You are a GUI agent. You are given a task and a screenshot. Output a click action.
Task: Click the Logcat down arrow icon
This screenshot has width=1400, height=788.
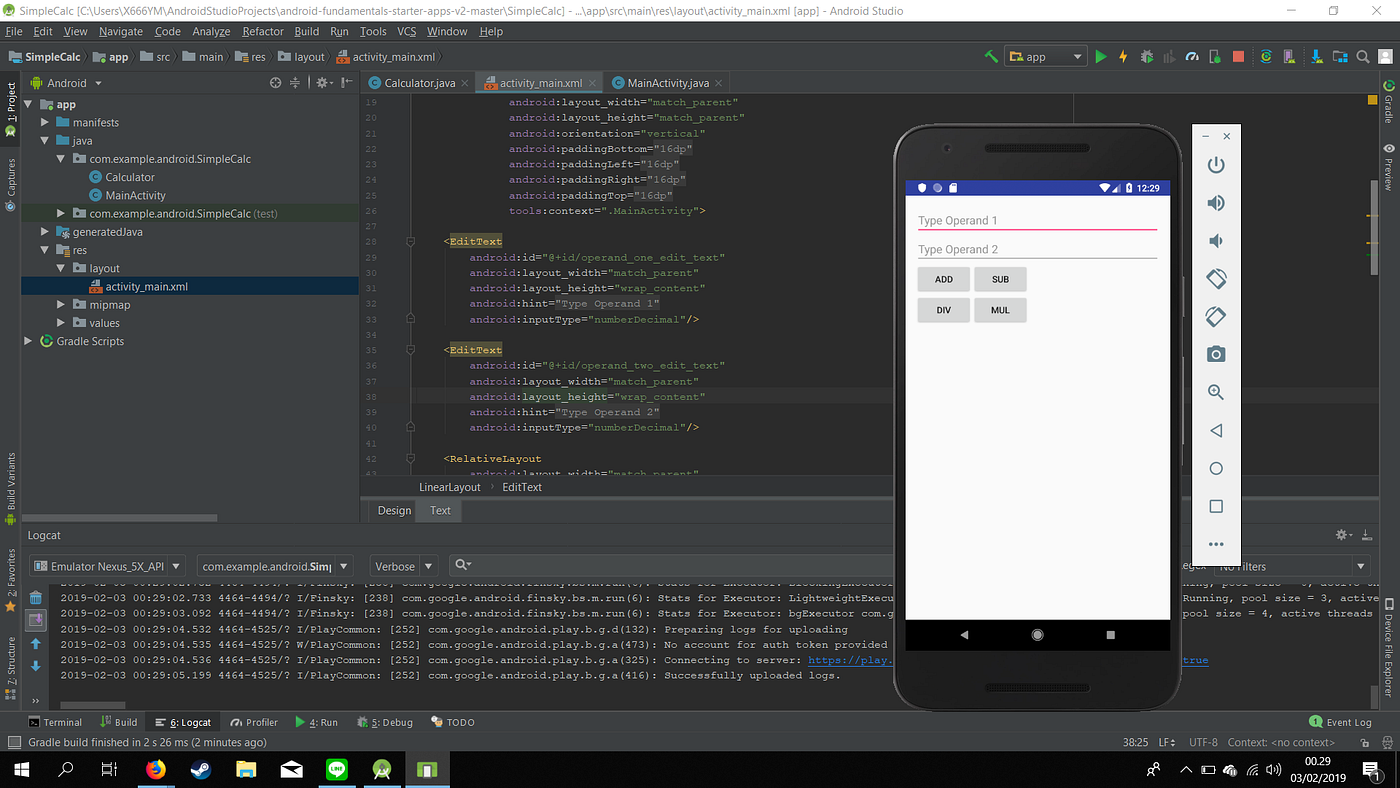36,666
